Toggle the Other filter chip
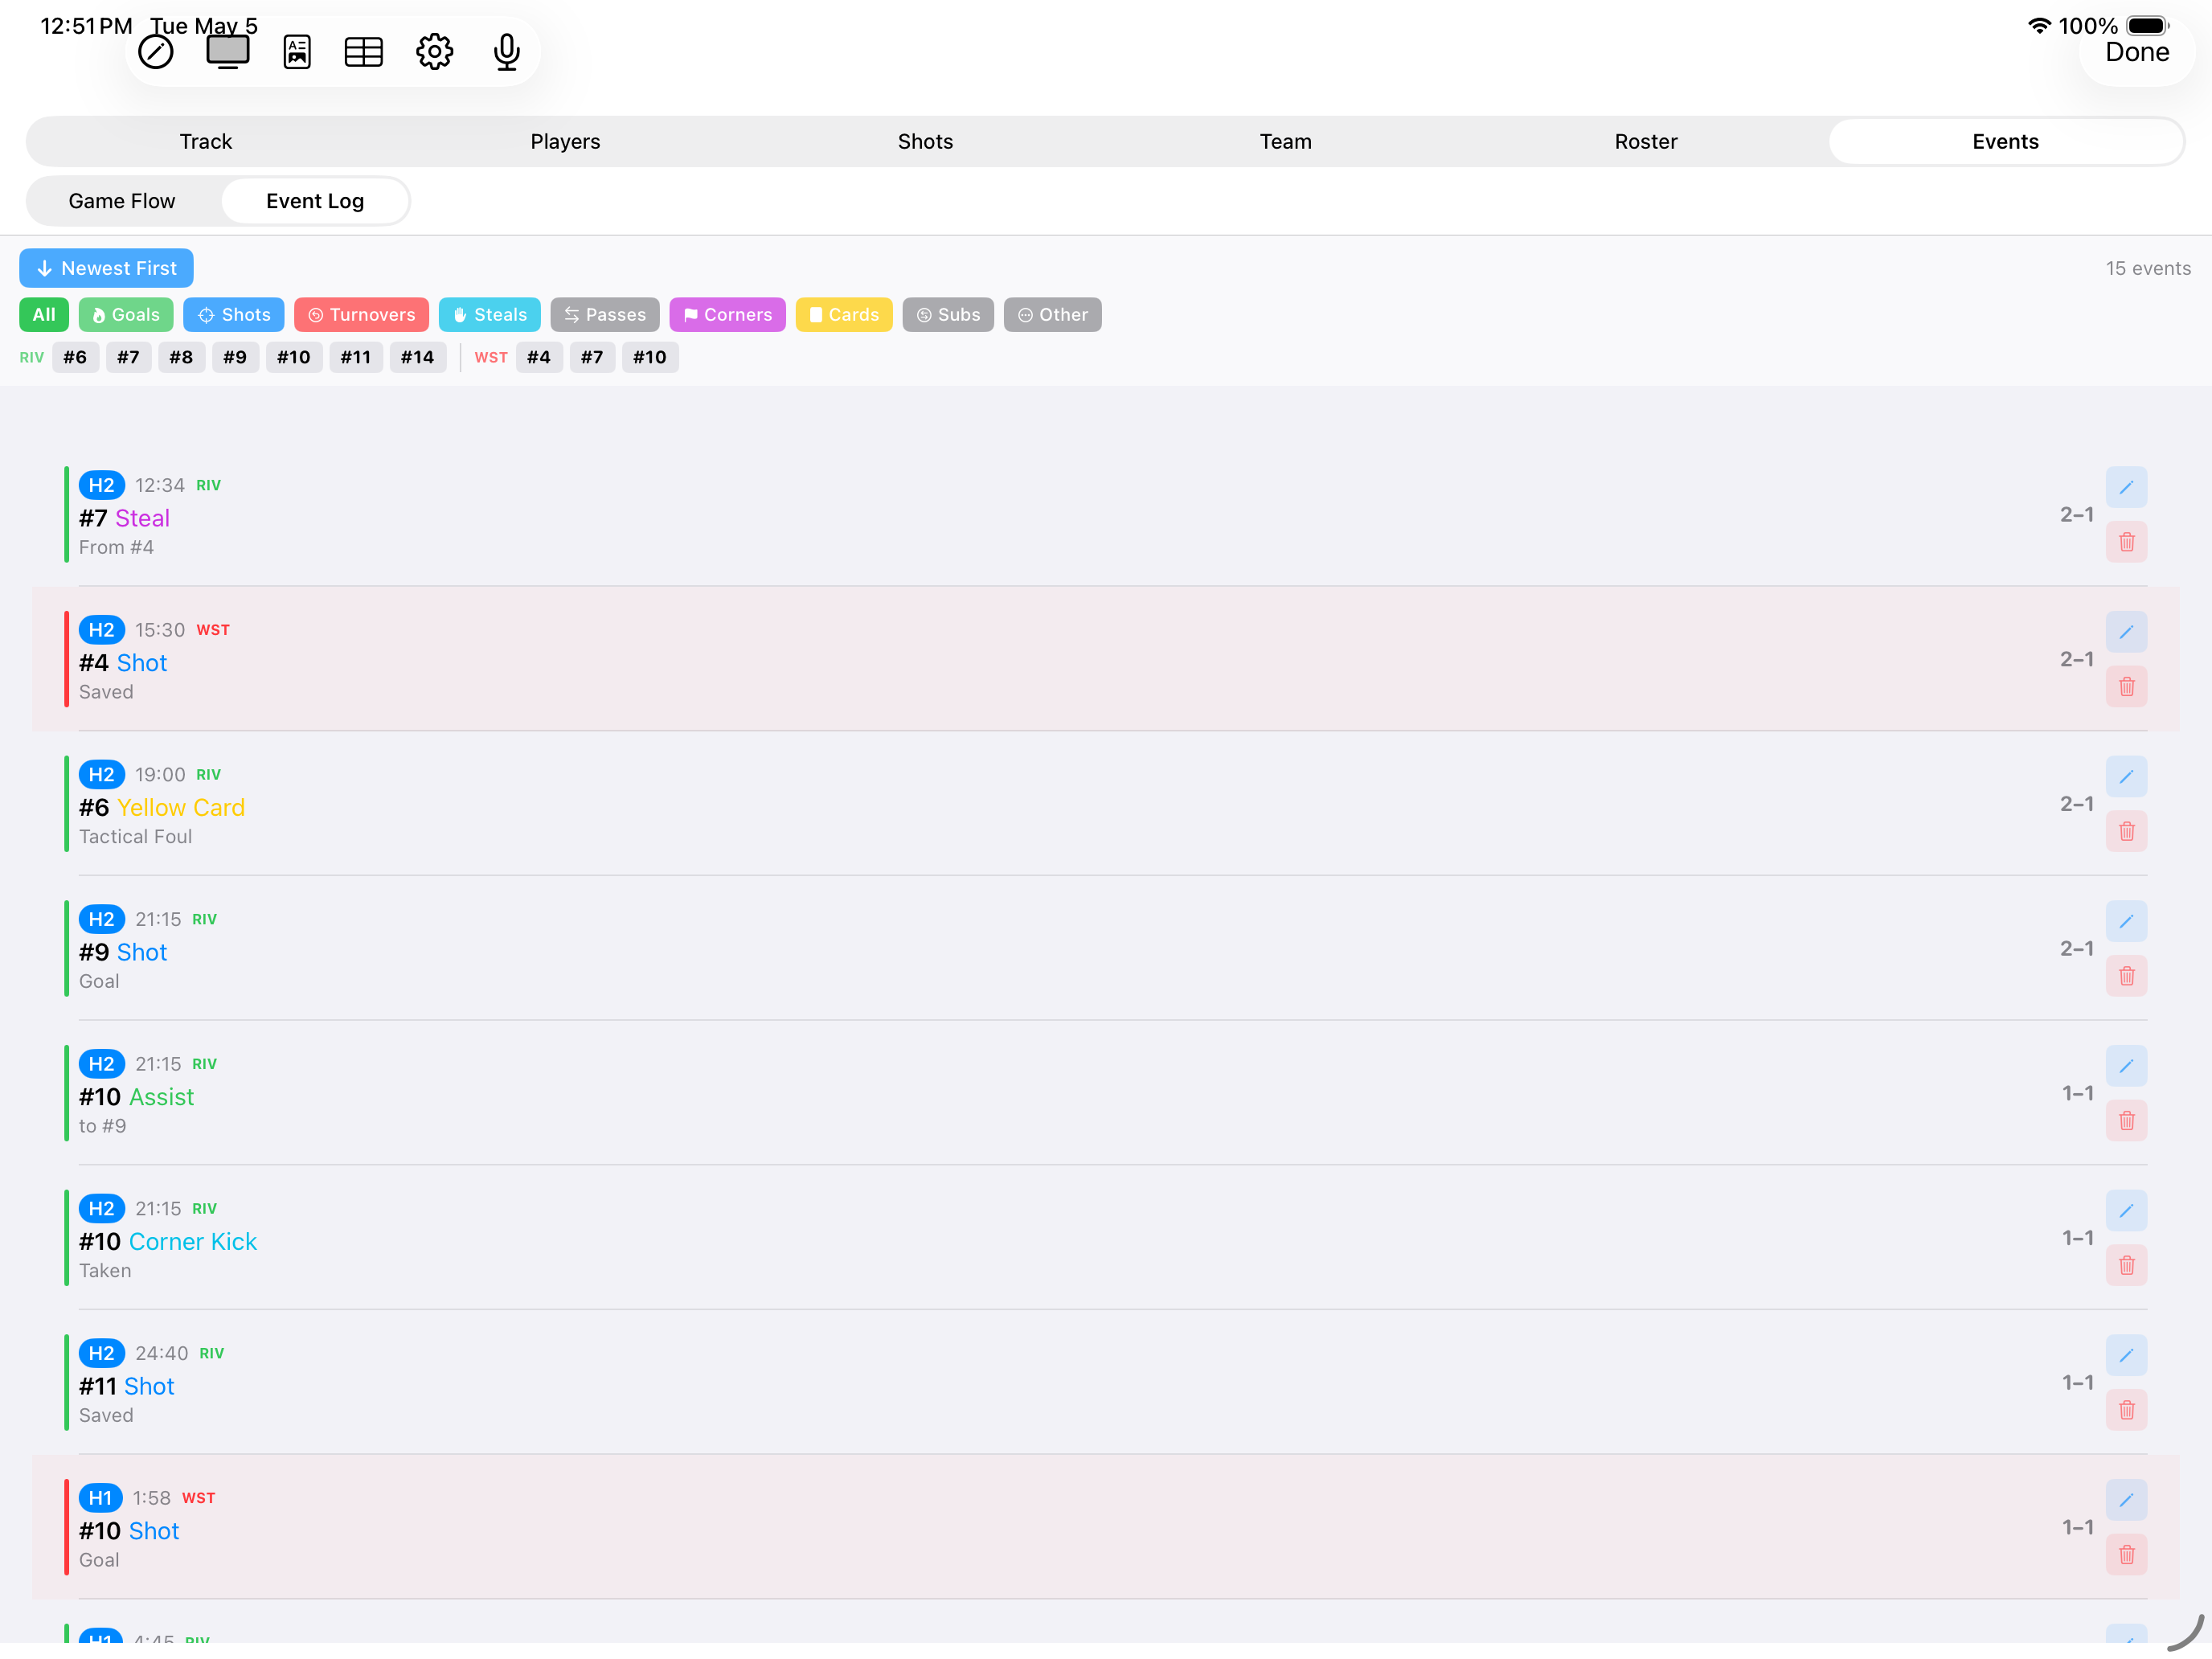The height and width of the screenshot is (1659, 2212). click(1053, 315)
